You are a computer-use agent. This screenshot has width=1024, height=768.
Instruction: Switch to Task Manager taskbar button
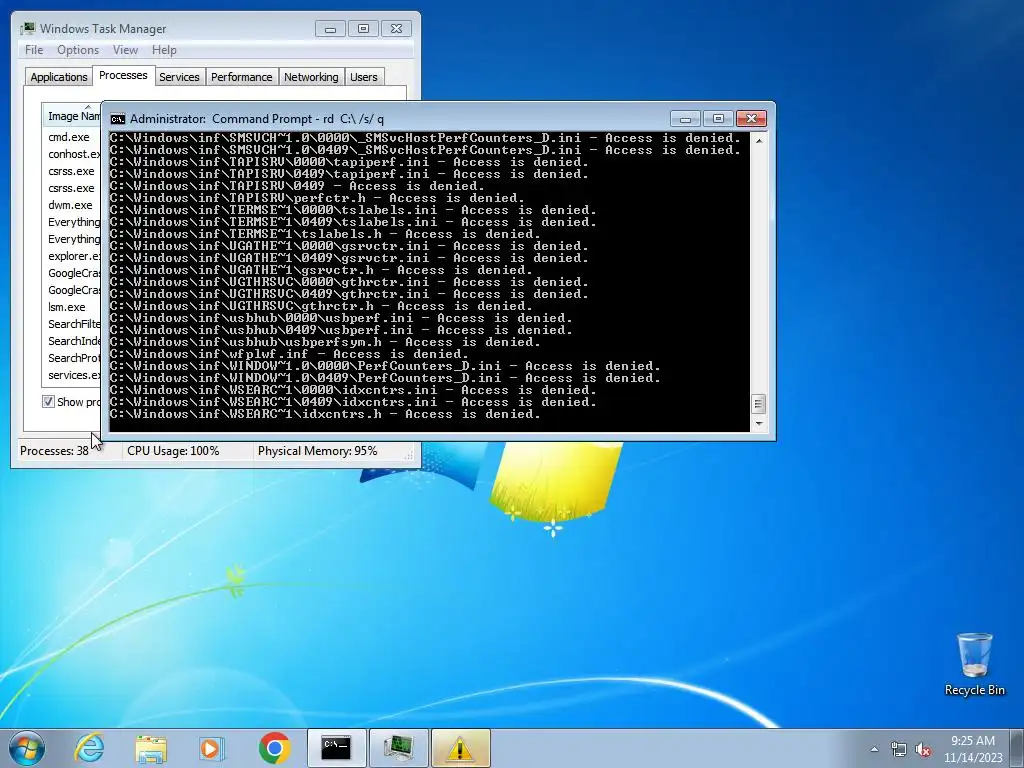(x=398, y=748)
